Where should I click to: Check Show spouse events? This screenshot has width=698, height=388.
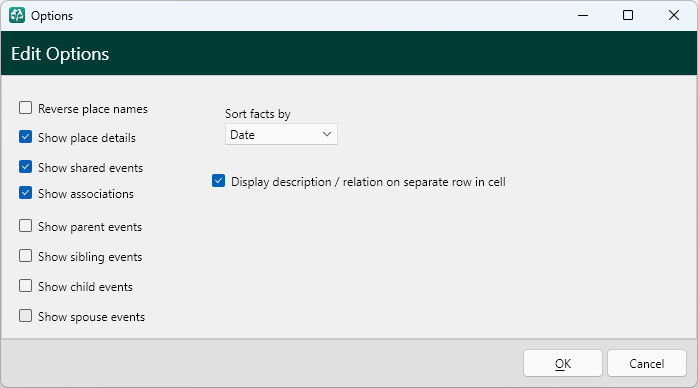click(25, 316)
